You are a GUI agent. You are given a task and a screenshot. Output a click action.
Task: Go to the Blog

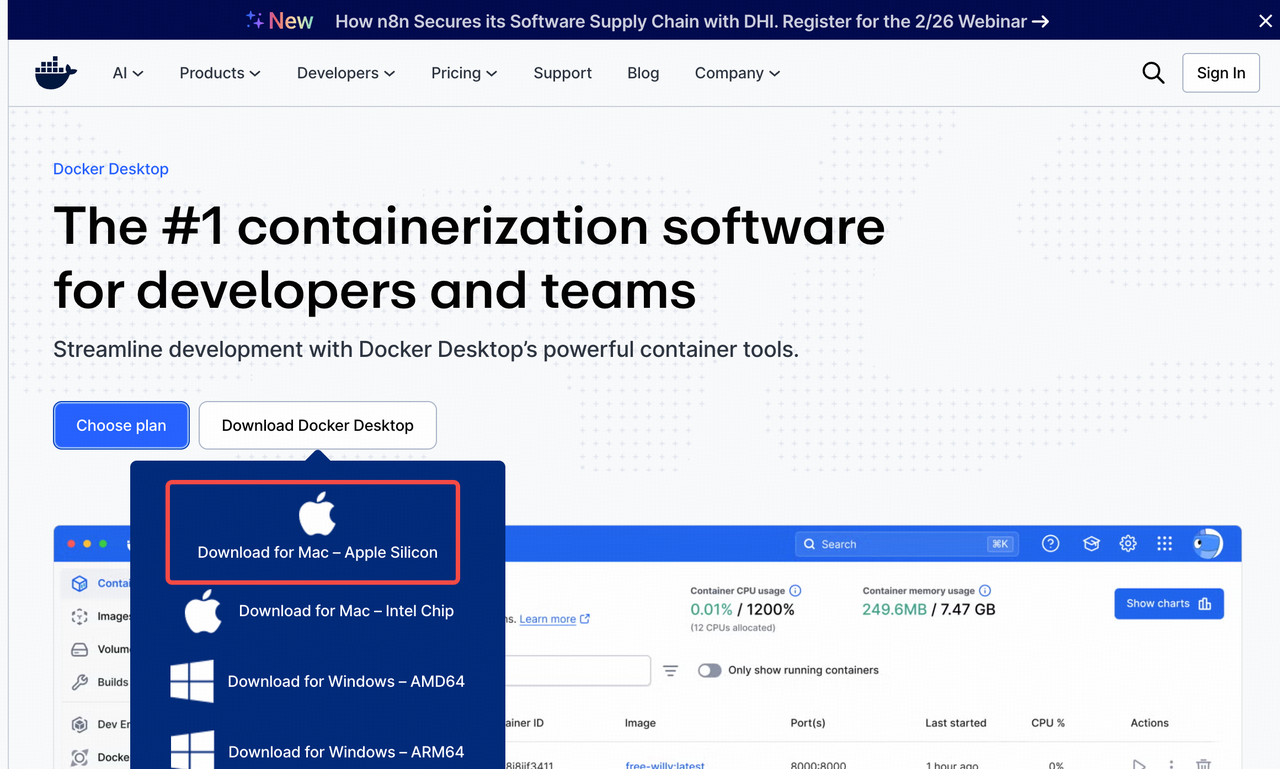click(x=643, y=73)
